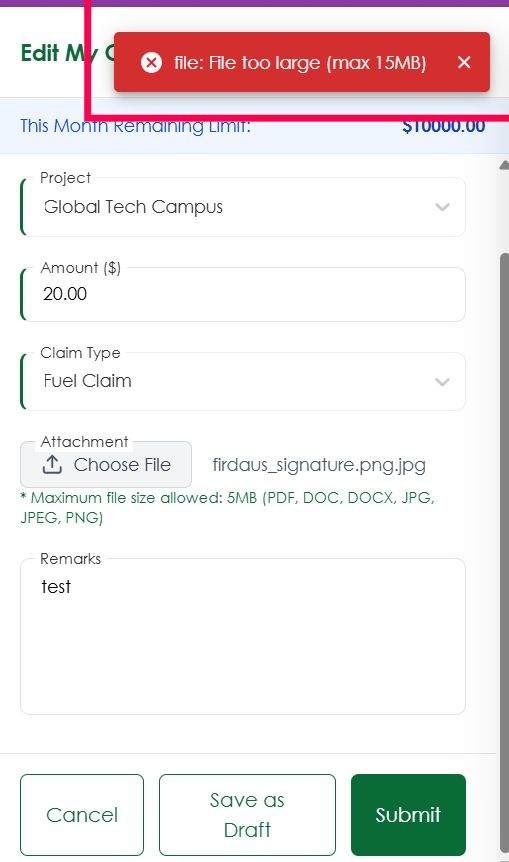Click the This Month Remaining Limit label
This screenshot has width=509, height=862.
[x=135, y=126]
